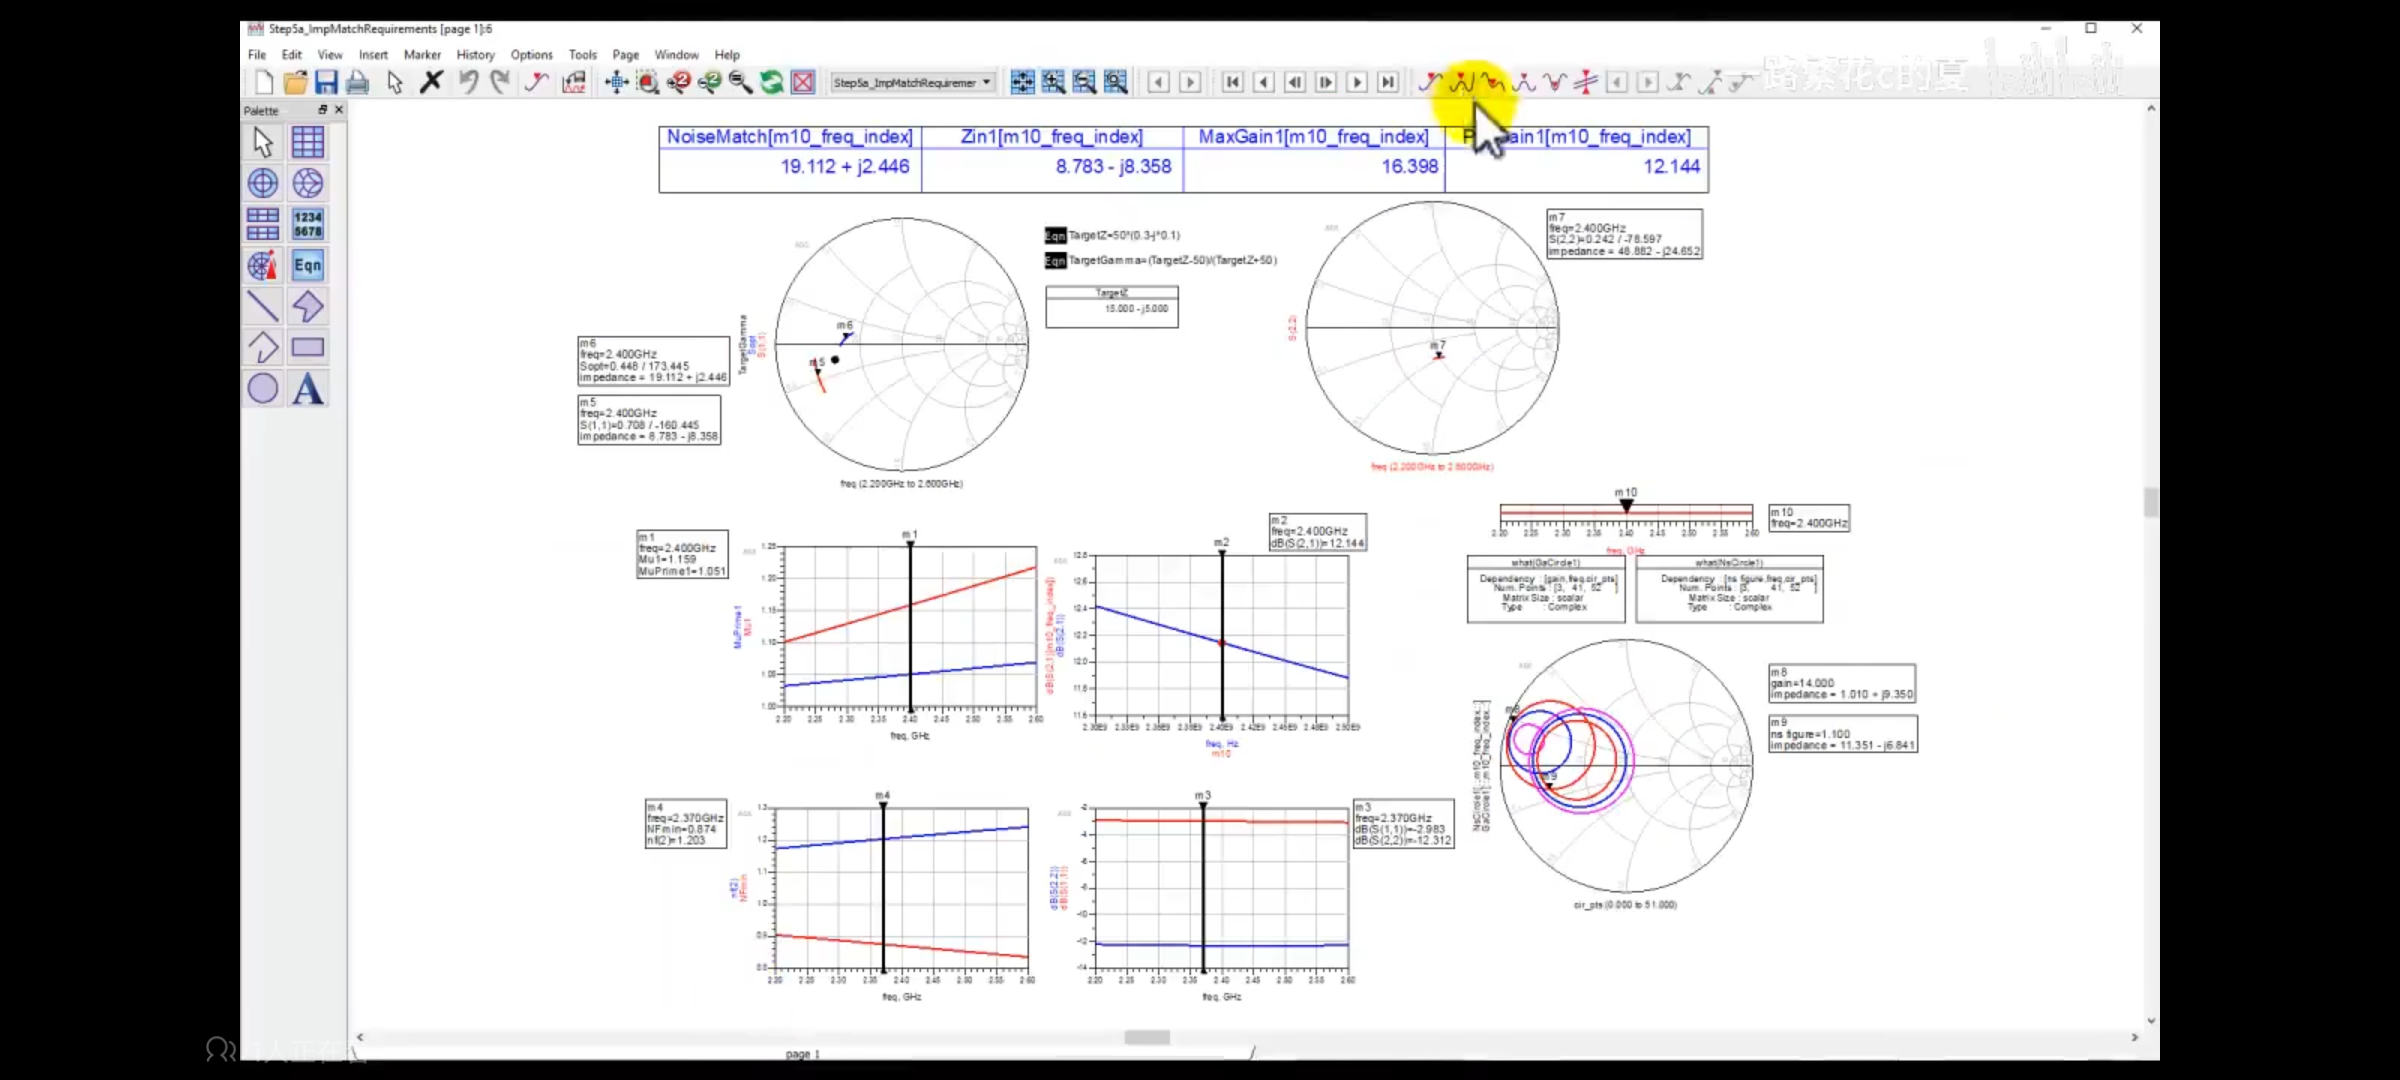Screen dimensions: 2400x1080
Task: Select the NoiseMatch table column header
Action: (x=789, y=137)
